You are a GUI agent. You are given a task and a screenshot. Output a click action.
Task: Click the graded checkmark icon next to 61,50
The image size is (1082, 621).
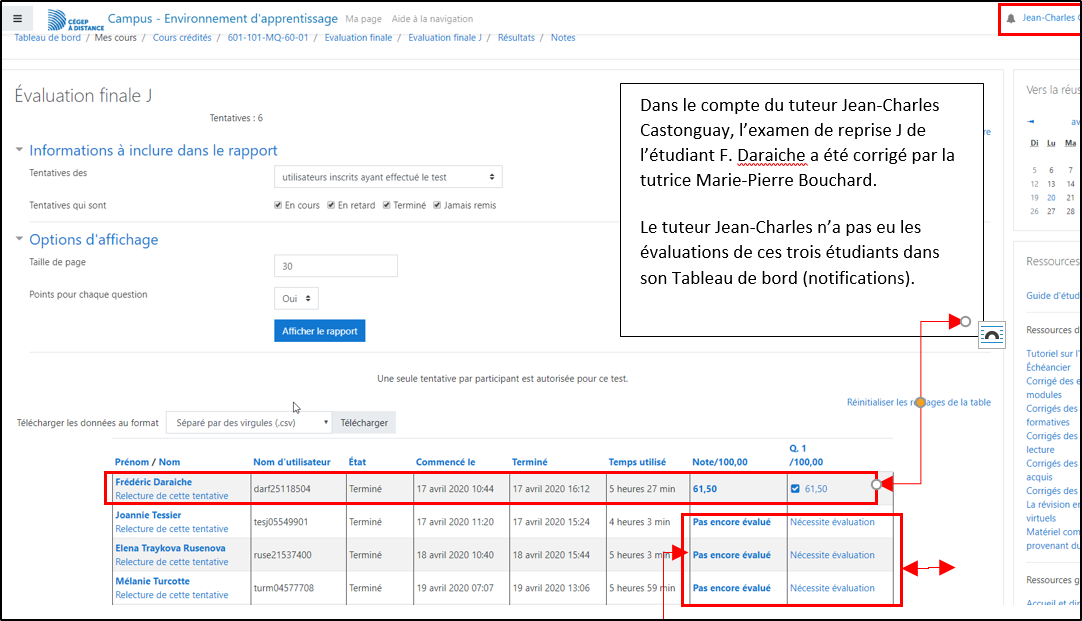click(796, 489)
